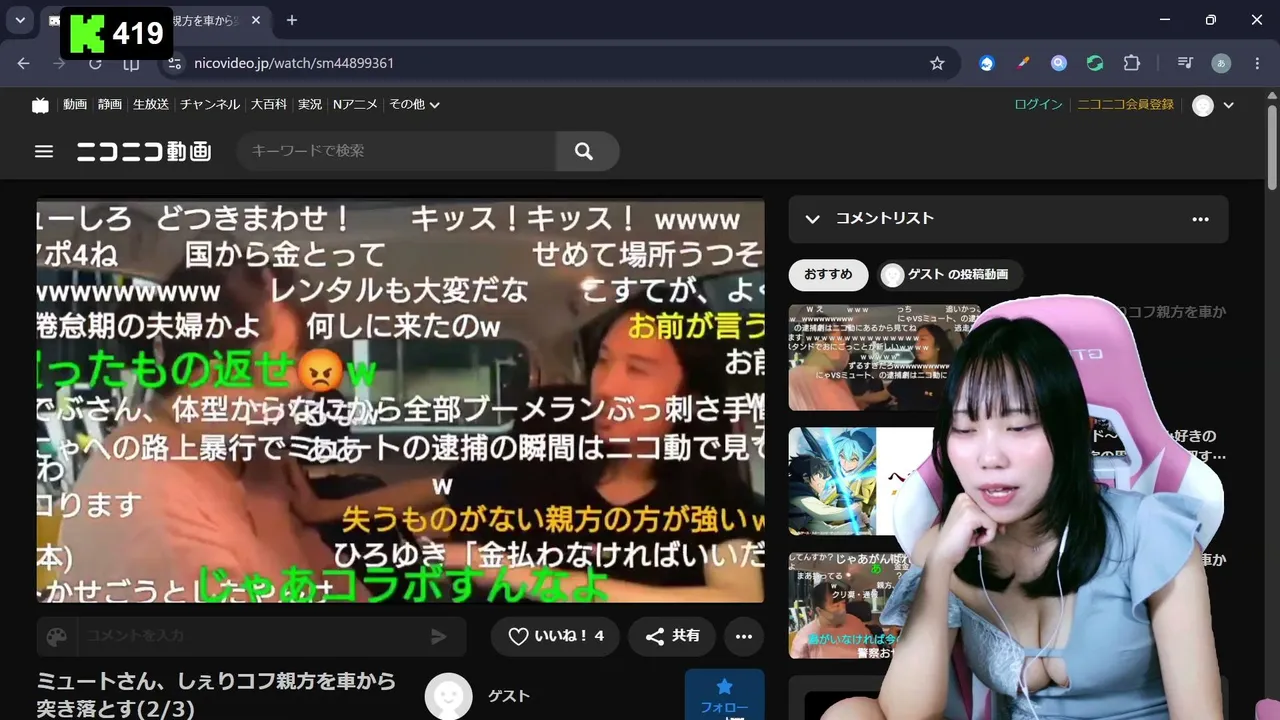
Task: Select the おすすめ tab
Action: click(828, 275)
